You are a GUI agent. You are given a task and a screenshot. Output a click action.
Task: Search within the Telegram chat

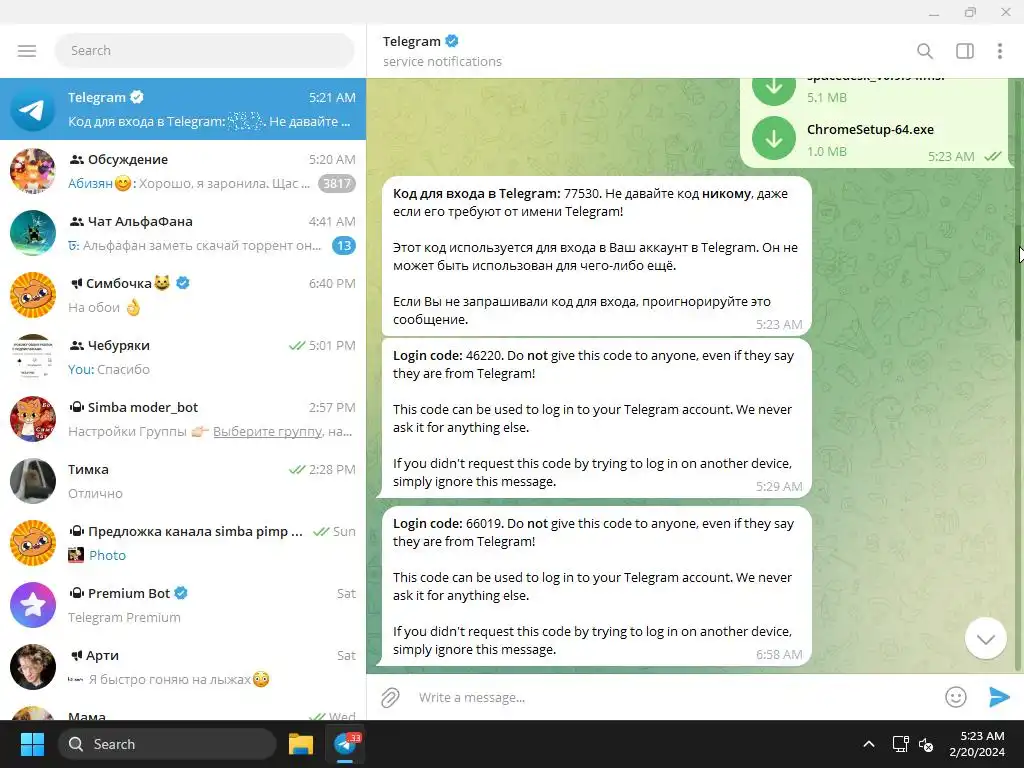point(925,51)
